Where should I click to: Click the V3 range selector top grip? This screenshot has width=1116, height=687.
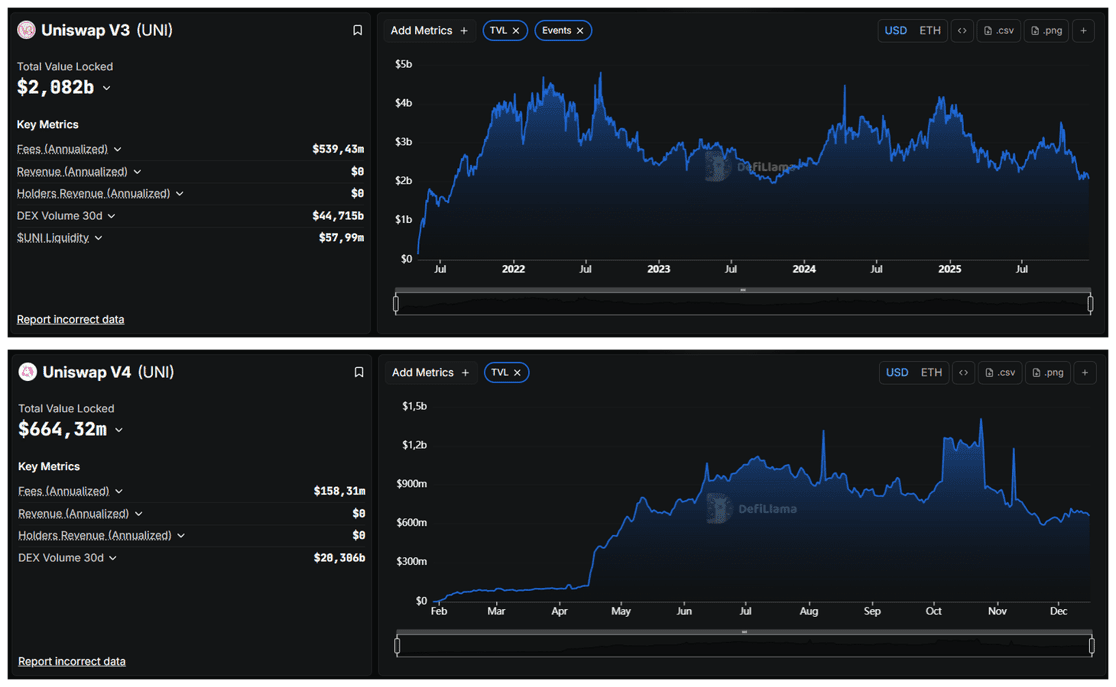[x=743, y=290]
